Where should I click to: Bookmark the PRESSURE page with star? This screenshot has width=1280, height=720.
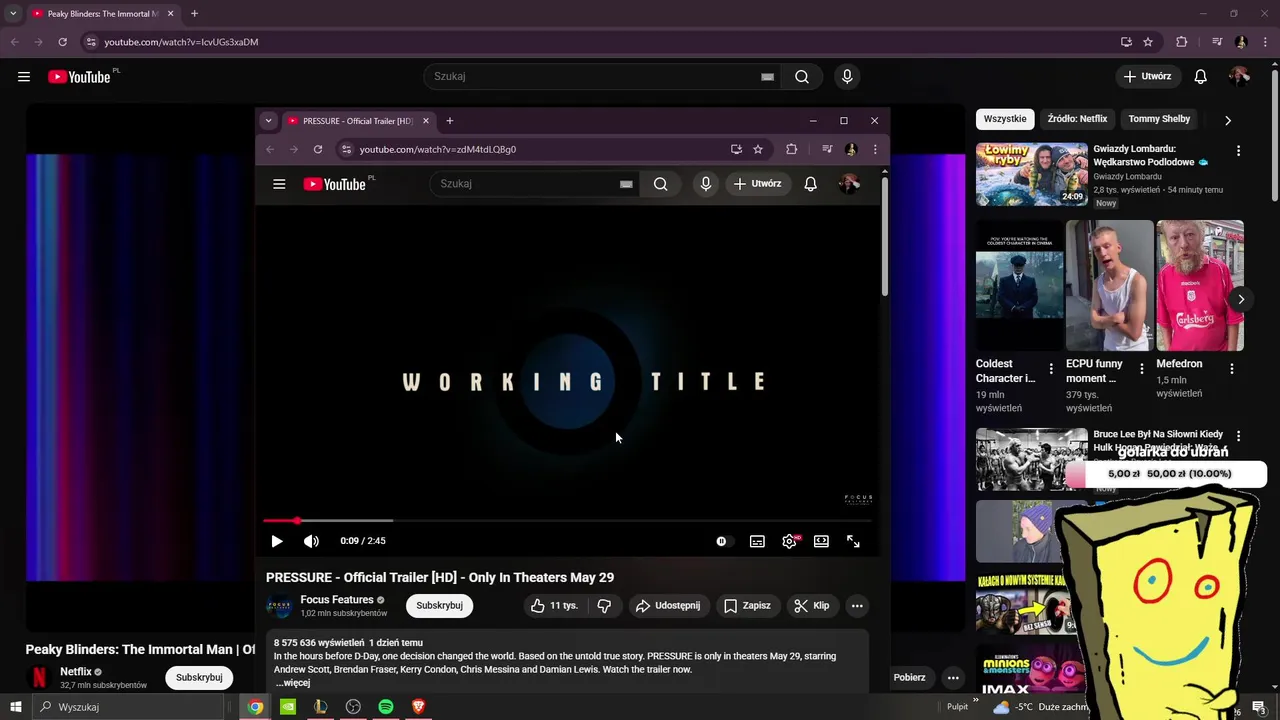pyautogui.click(x=758, y=149)
